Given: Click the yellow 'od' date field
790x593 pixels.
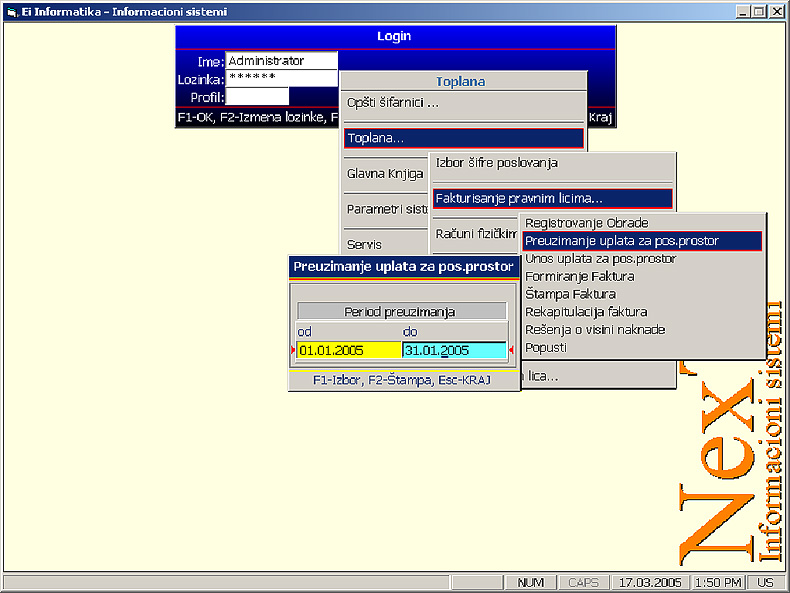Looking at the screenshot, I should tap(348, 351).
